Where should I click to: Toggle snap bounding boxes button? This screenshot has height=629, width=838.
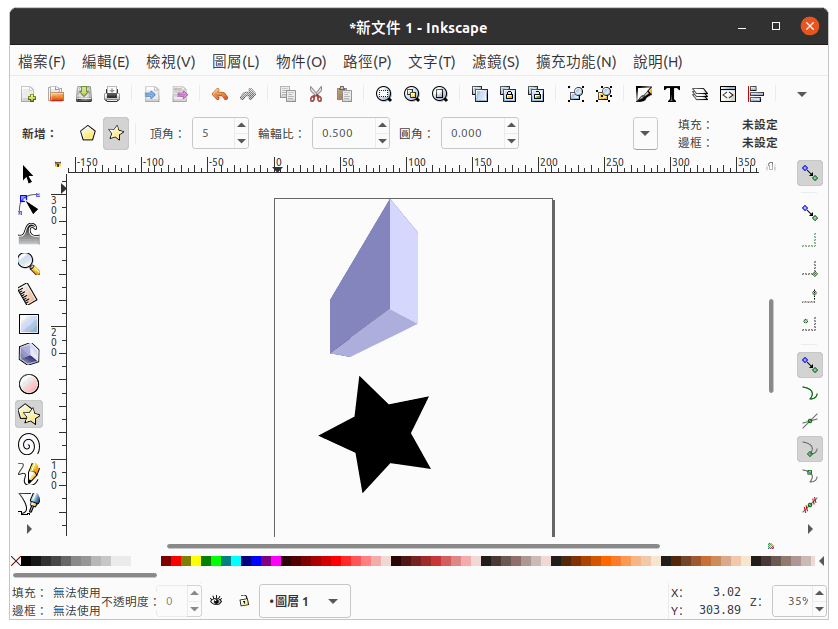(810, 213)
